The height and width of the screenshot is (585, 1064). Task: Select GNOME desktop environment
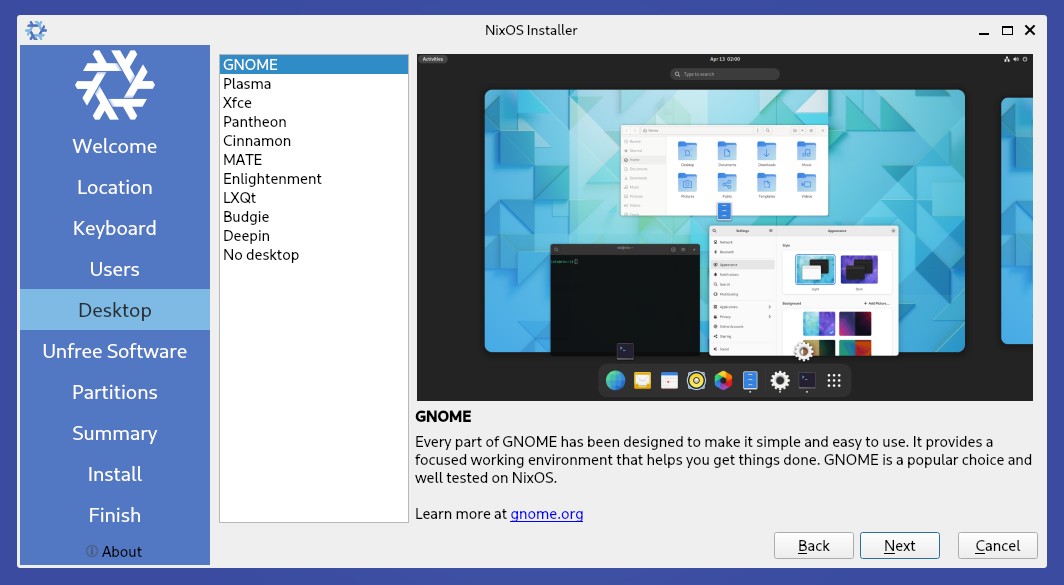(314, 64)
